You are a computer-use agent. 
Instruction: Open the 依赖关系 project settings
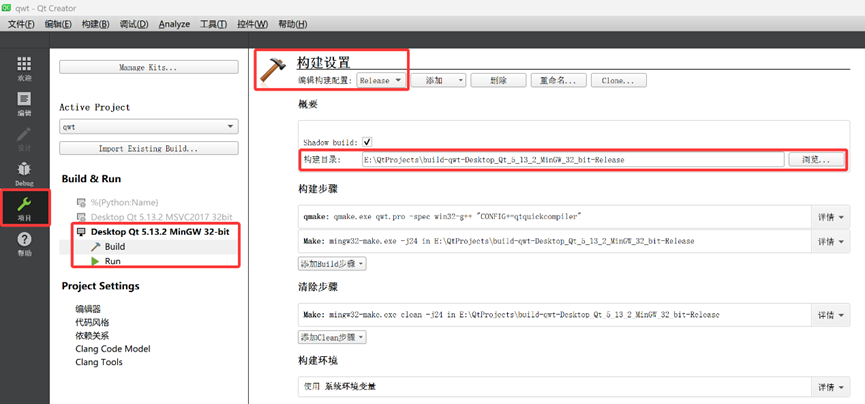[x=92, y=336]
